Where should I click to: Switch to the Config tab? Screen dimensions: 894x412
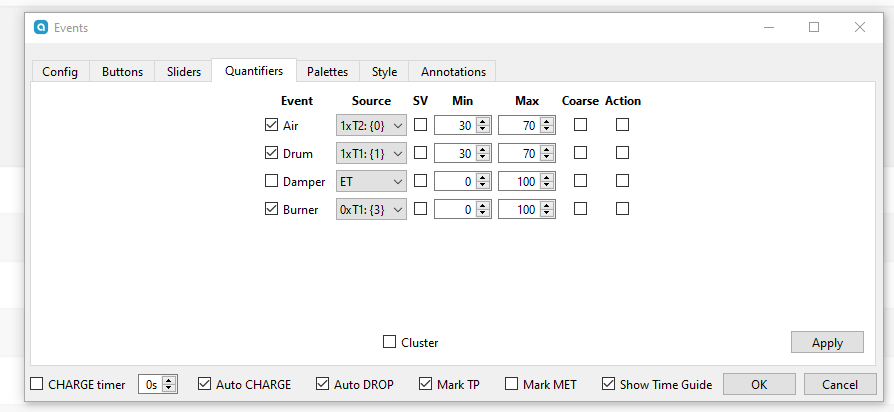[60, 72]
